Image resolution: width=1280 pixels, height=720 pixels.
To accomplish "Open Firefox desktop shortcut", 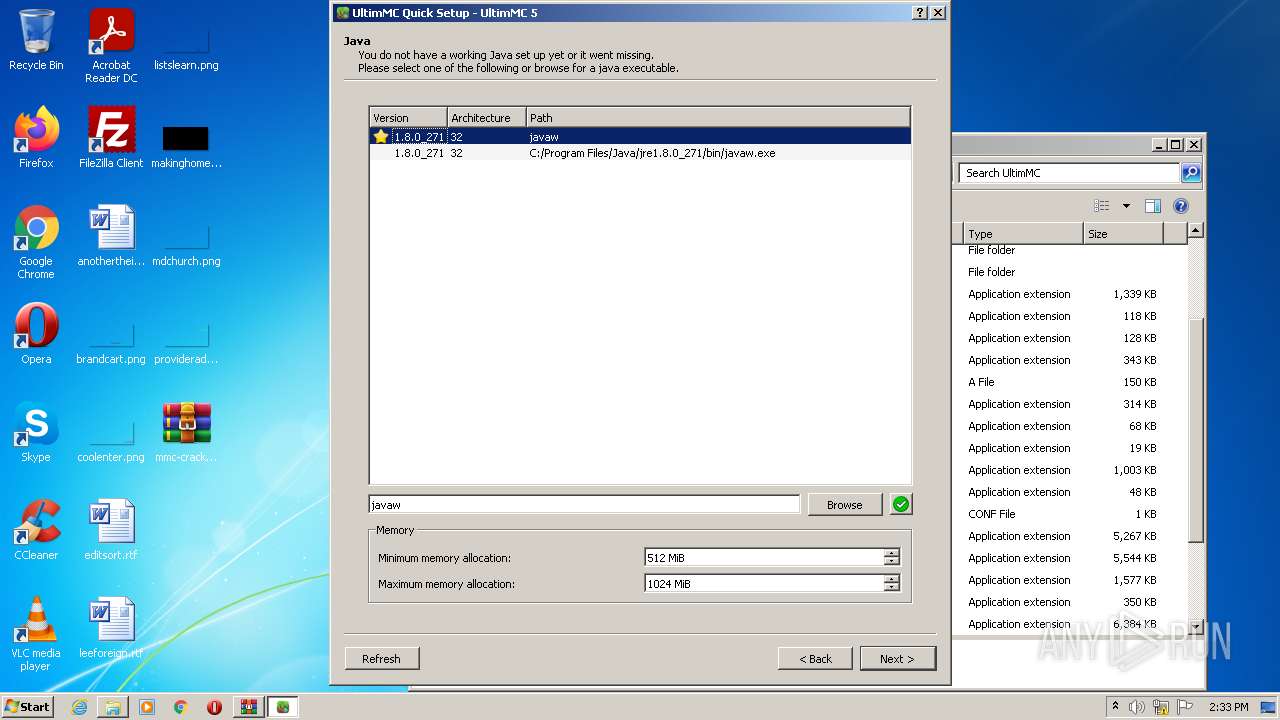I will (36, 138).
